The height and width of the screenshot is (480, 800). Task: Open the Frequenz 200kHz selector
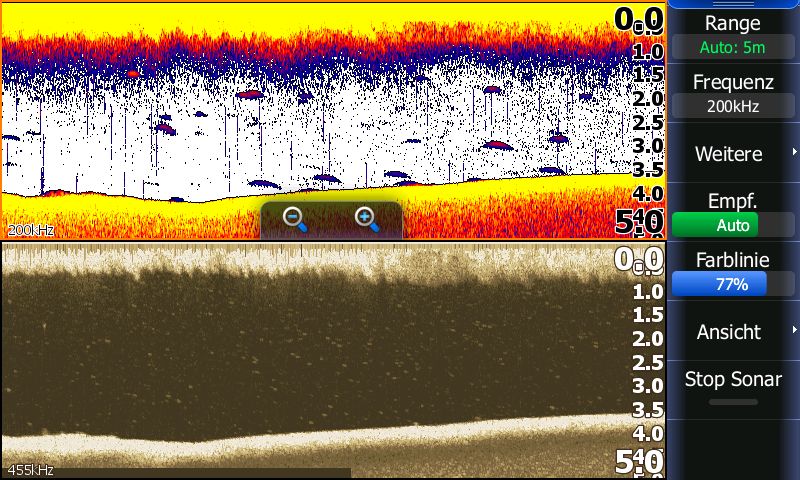pyautogui.click(x=732, y=105)
